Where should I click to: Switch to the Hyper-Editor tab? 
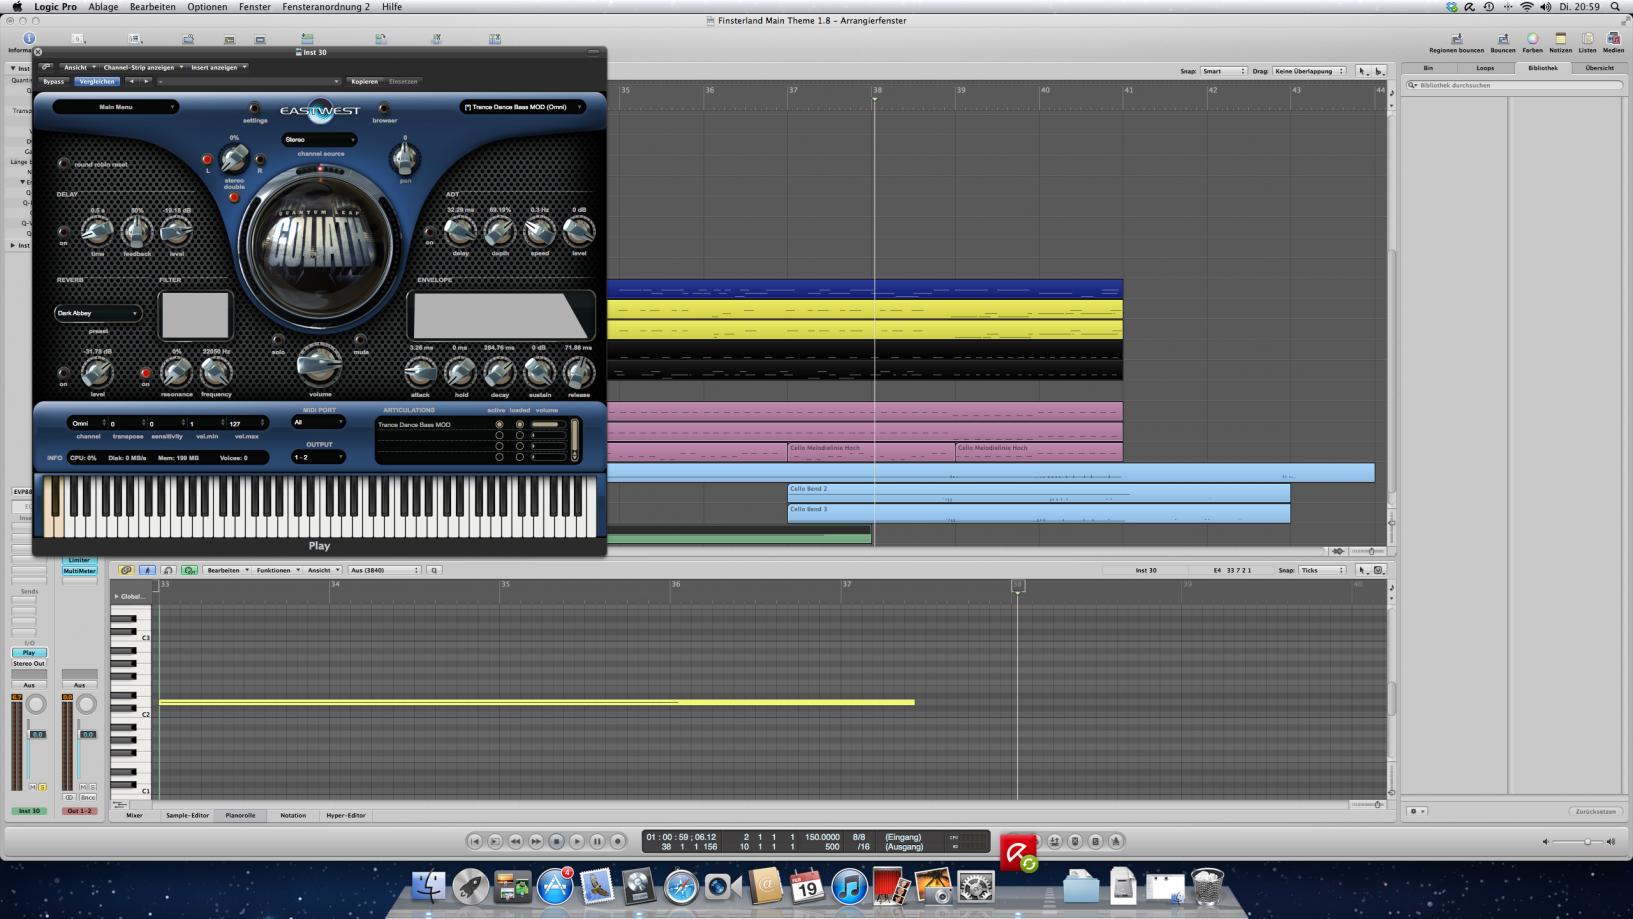[346, 815]
